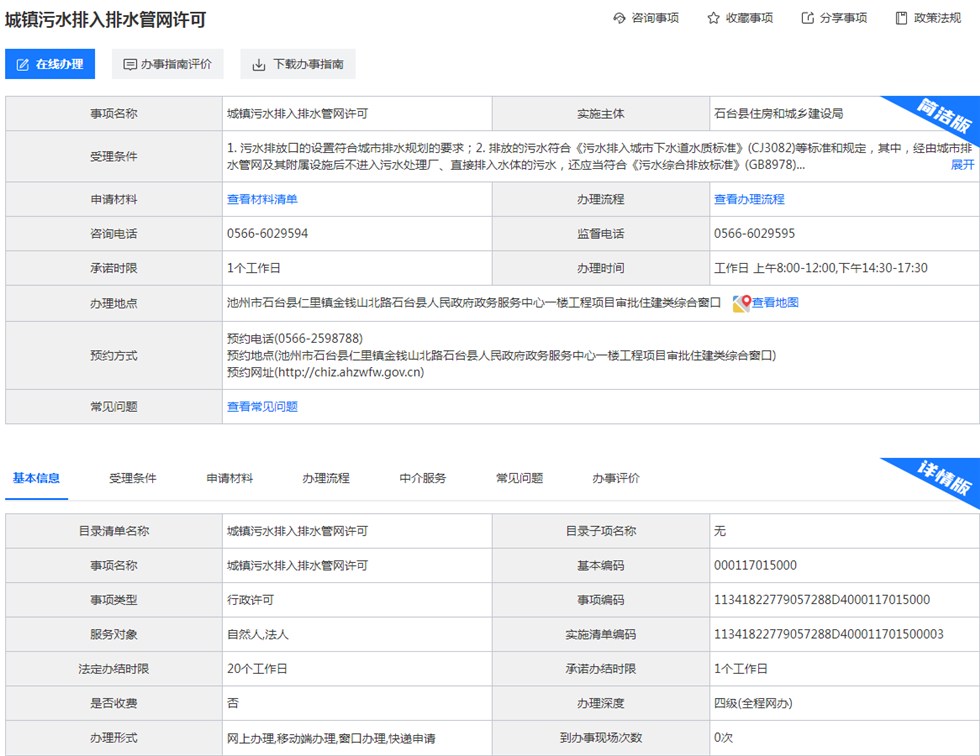The width and height of the screenshot is (980, 756).
Task: Click the 政策法规 document icon
Action: point(901,18)
